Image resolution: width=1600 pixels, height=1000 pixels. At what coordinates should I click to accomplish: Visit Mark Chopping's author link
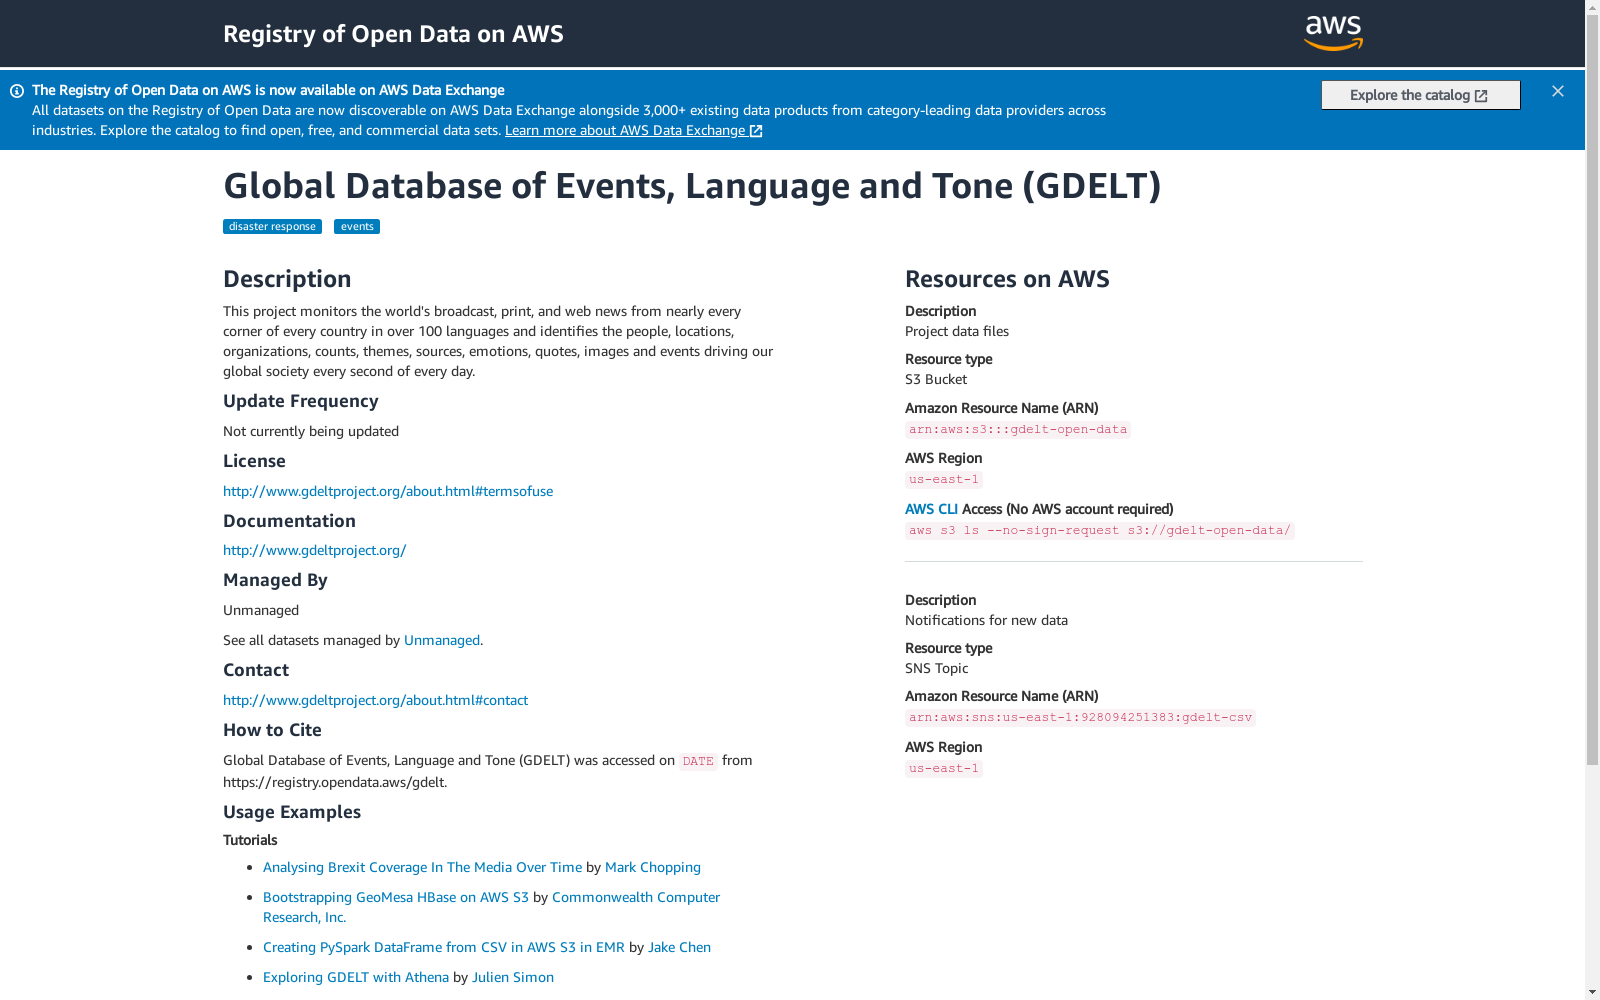tap(653, 867)
